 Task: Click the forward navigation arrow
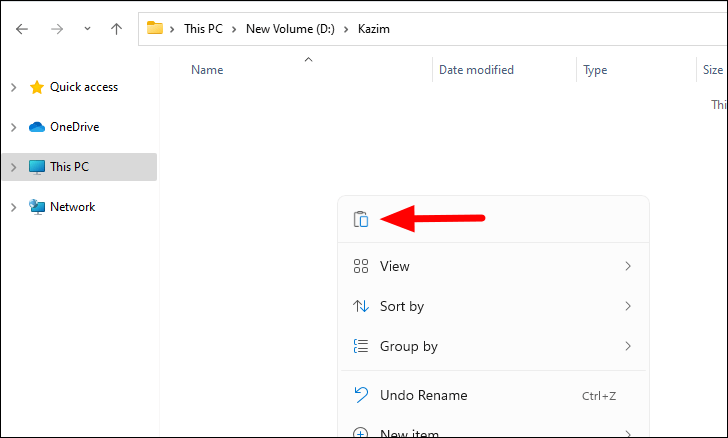click(57, 29)
